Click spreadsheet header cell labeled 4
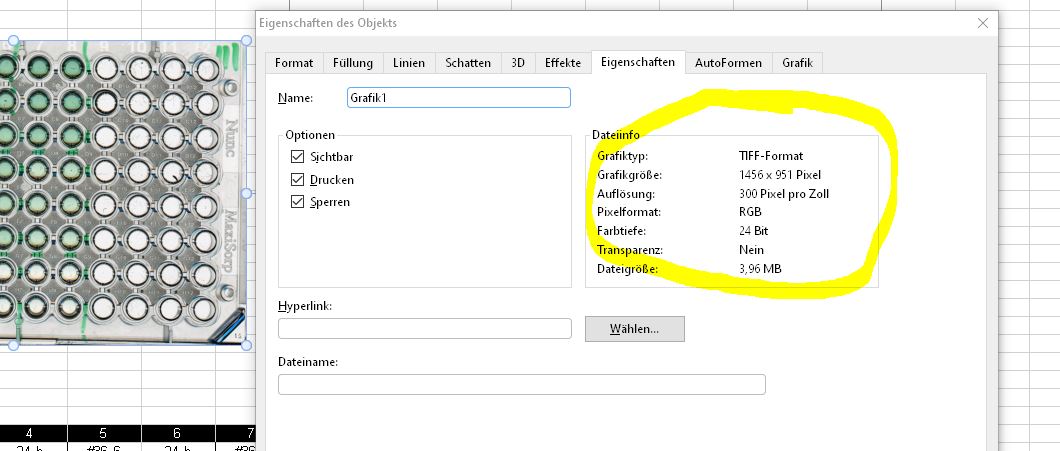 pos(30,433)
